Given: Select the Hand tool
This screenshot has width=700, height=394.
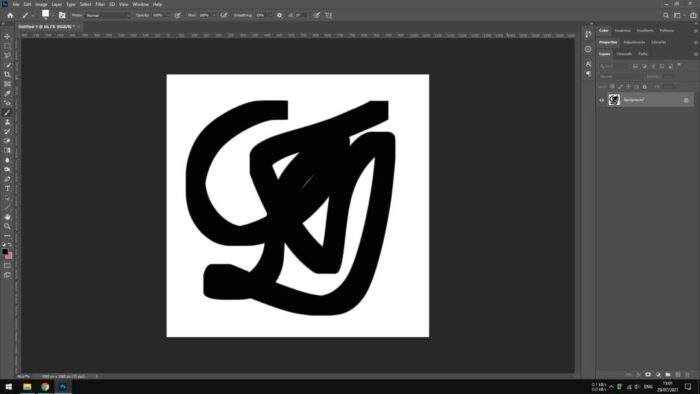Looking at the screenshot, I should pos(7,217).
